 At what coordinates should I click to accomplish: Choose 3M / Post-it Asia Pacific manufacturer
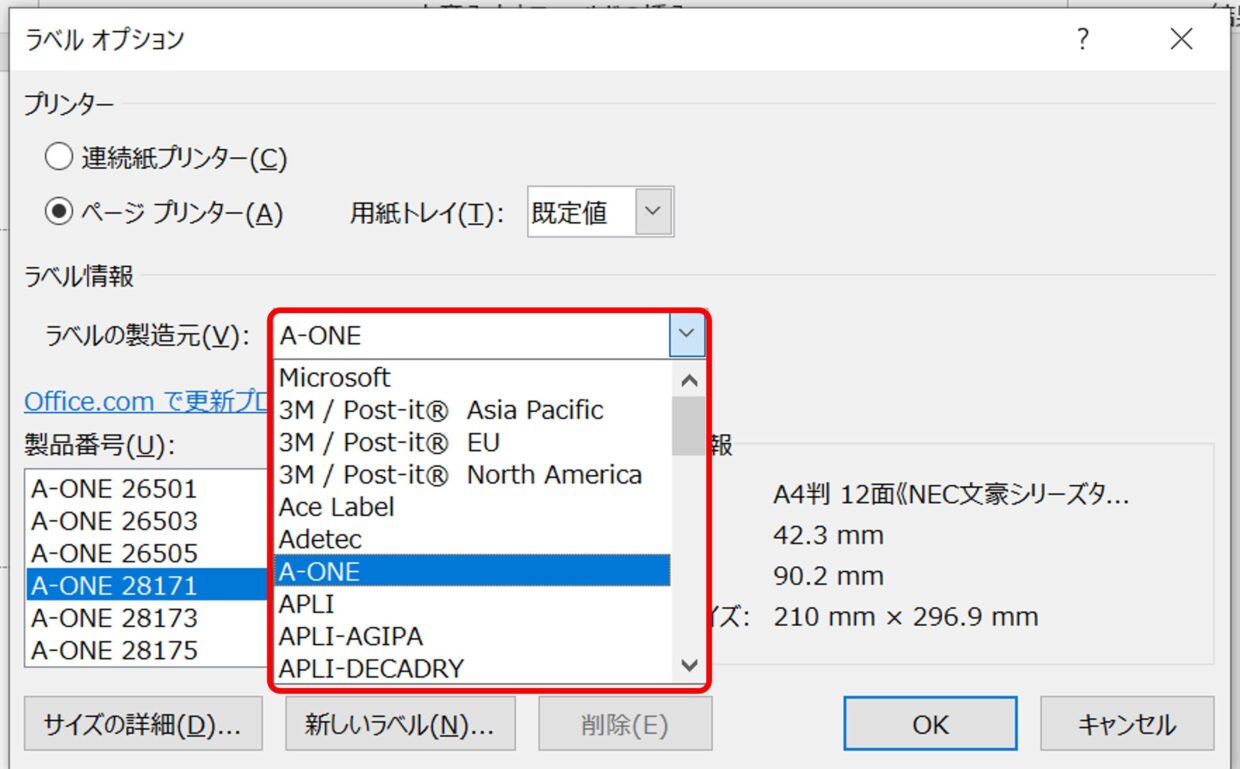[472, 410]
